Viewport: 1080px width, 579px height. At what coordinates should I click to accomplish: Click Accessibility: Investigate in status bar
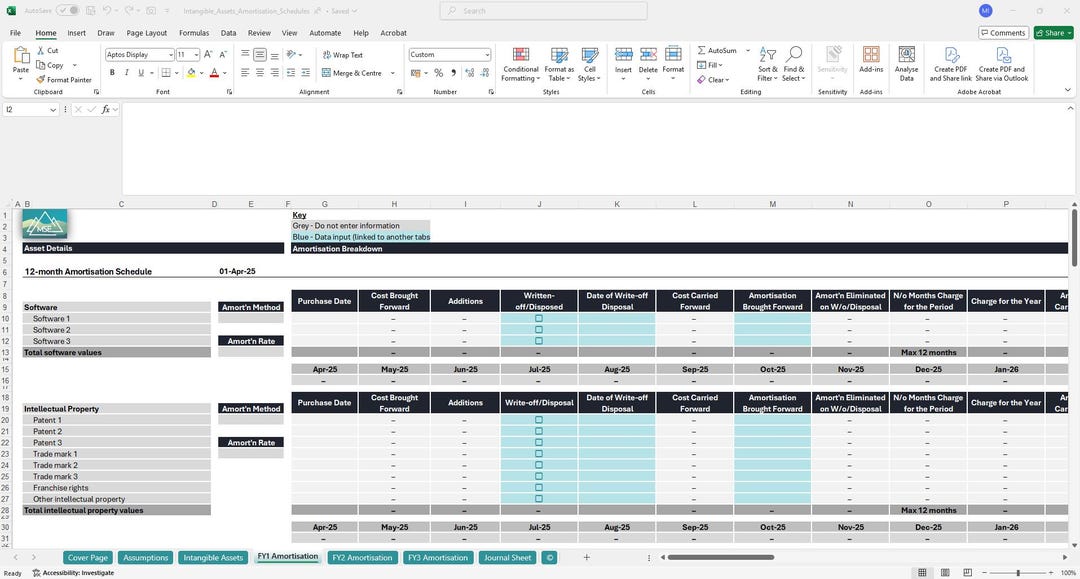73,573
